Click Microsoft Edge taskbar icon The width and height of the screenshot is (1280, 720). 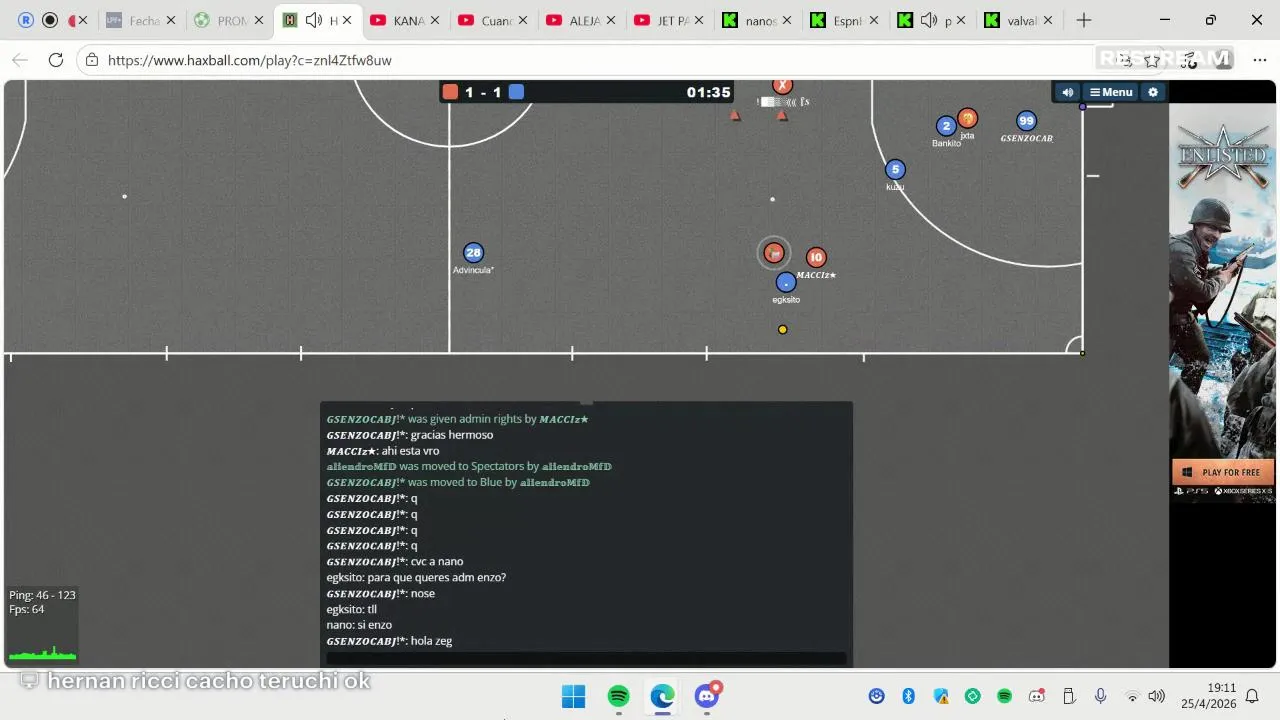662,696
